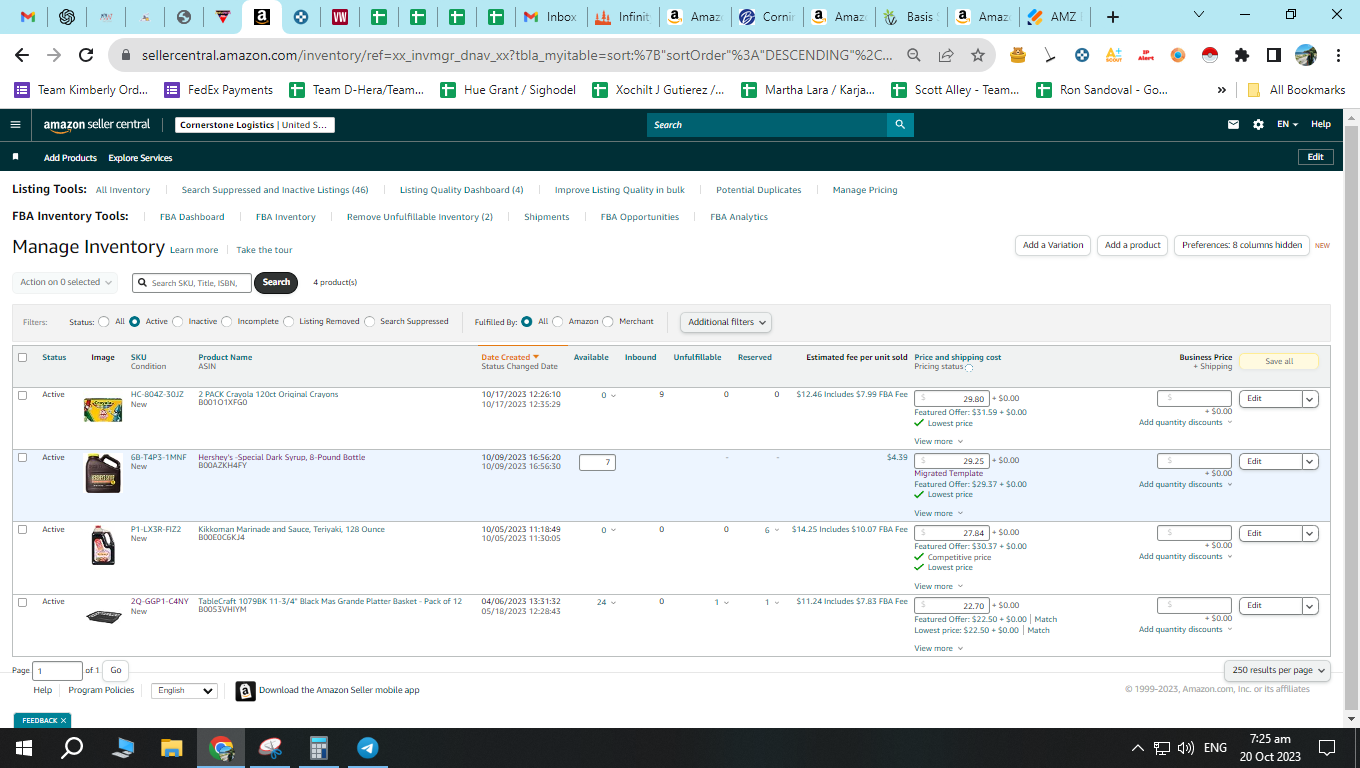The width and height of the screenshot is (1360, 768).
Task: Open Preferences: 8 columns hidden
Action: click(1242, 245)
